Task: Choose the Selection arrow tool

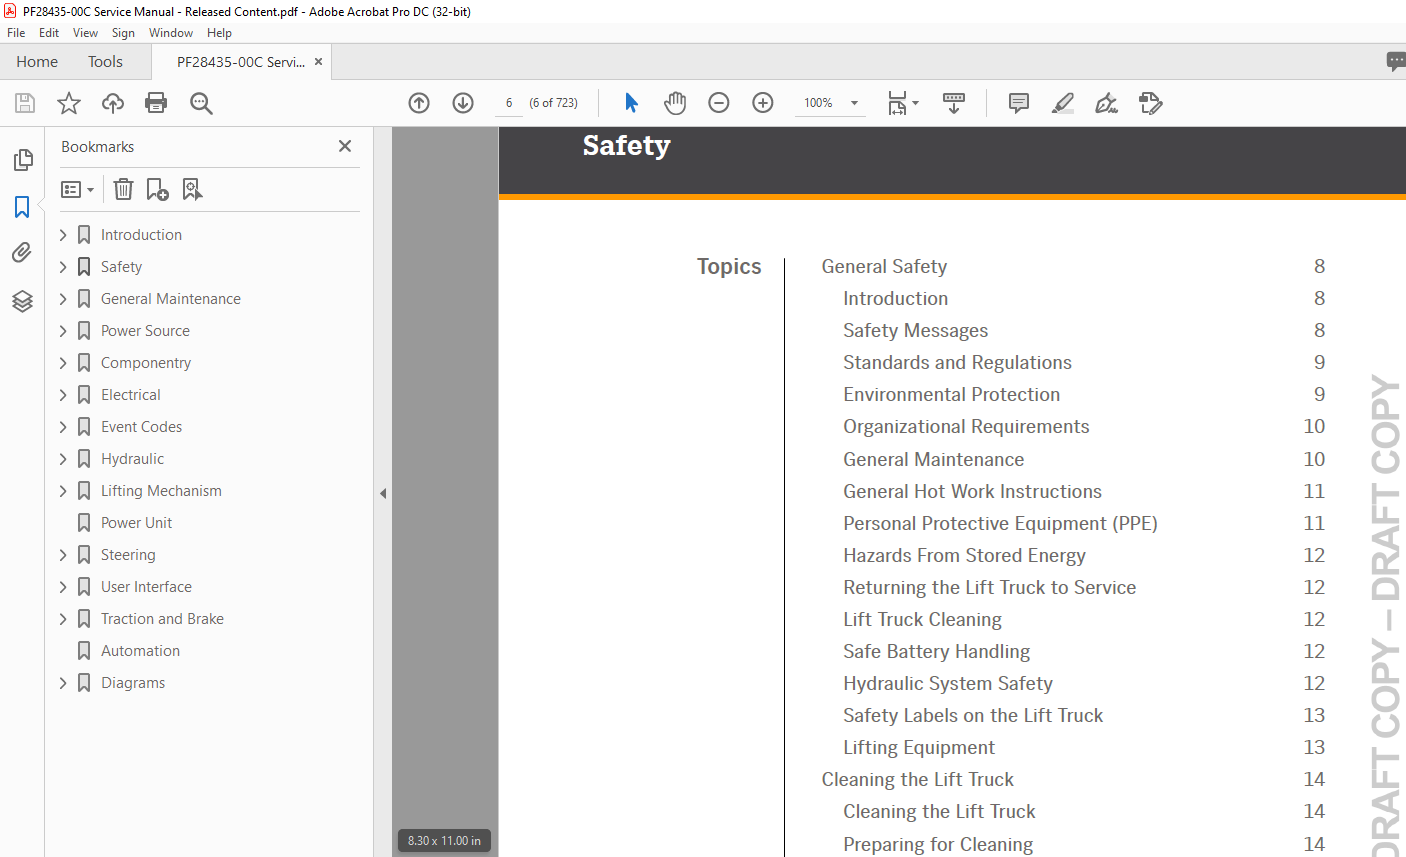Action: tap(631, 103)
